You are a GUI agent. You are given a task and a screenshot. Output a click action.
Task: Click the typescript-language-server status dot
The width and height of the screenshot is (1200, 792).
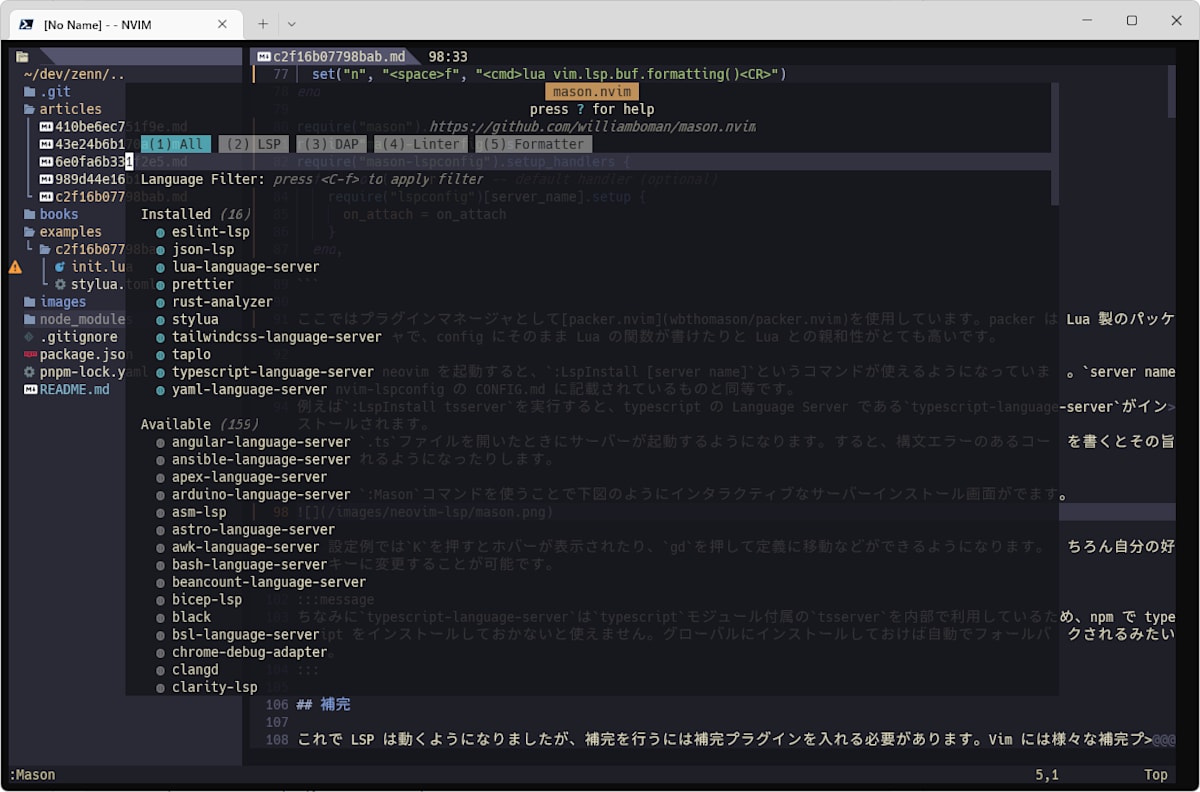pos(161,372)
